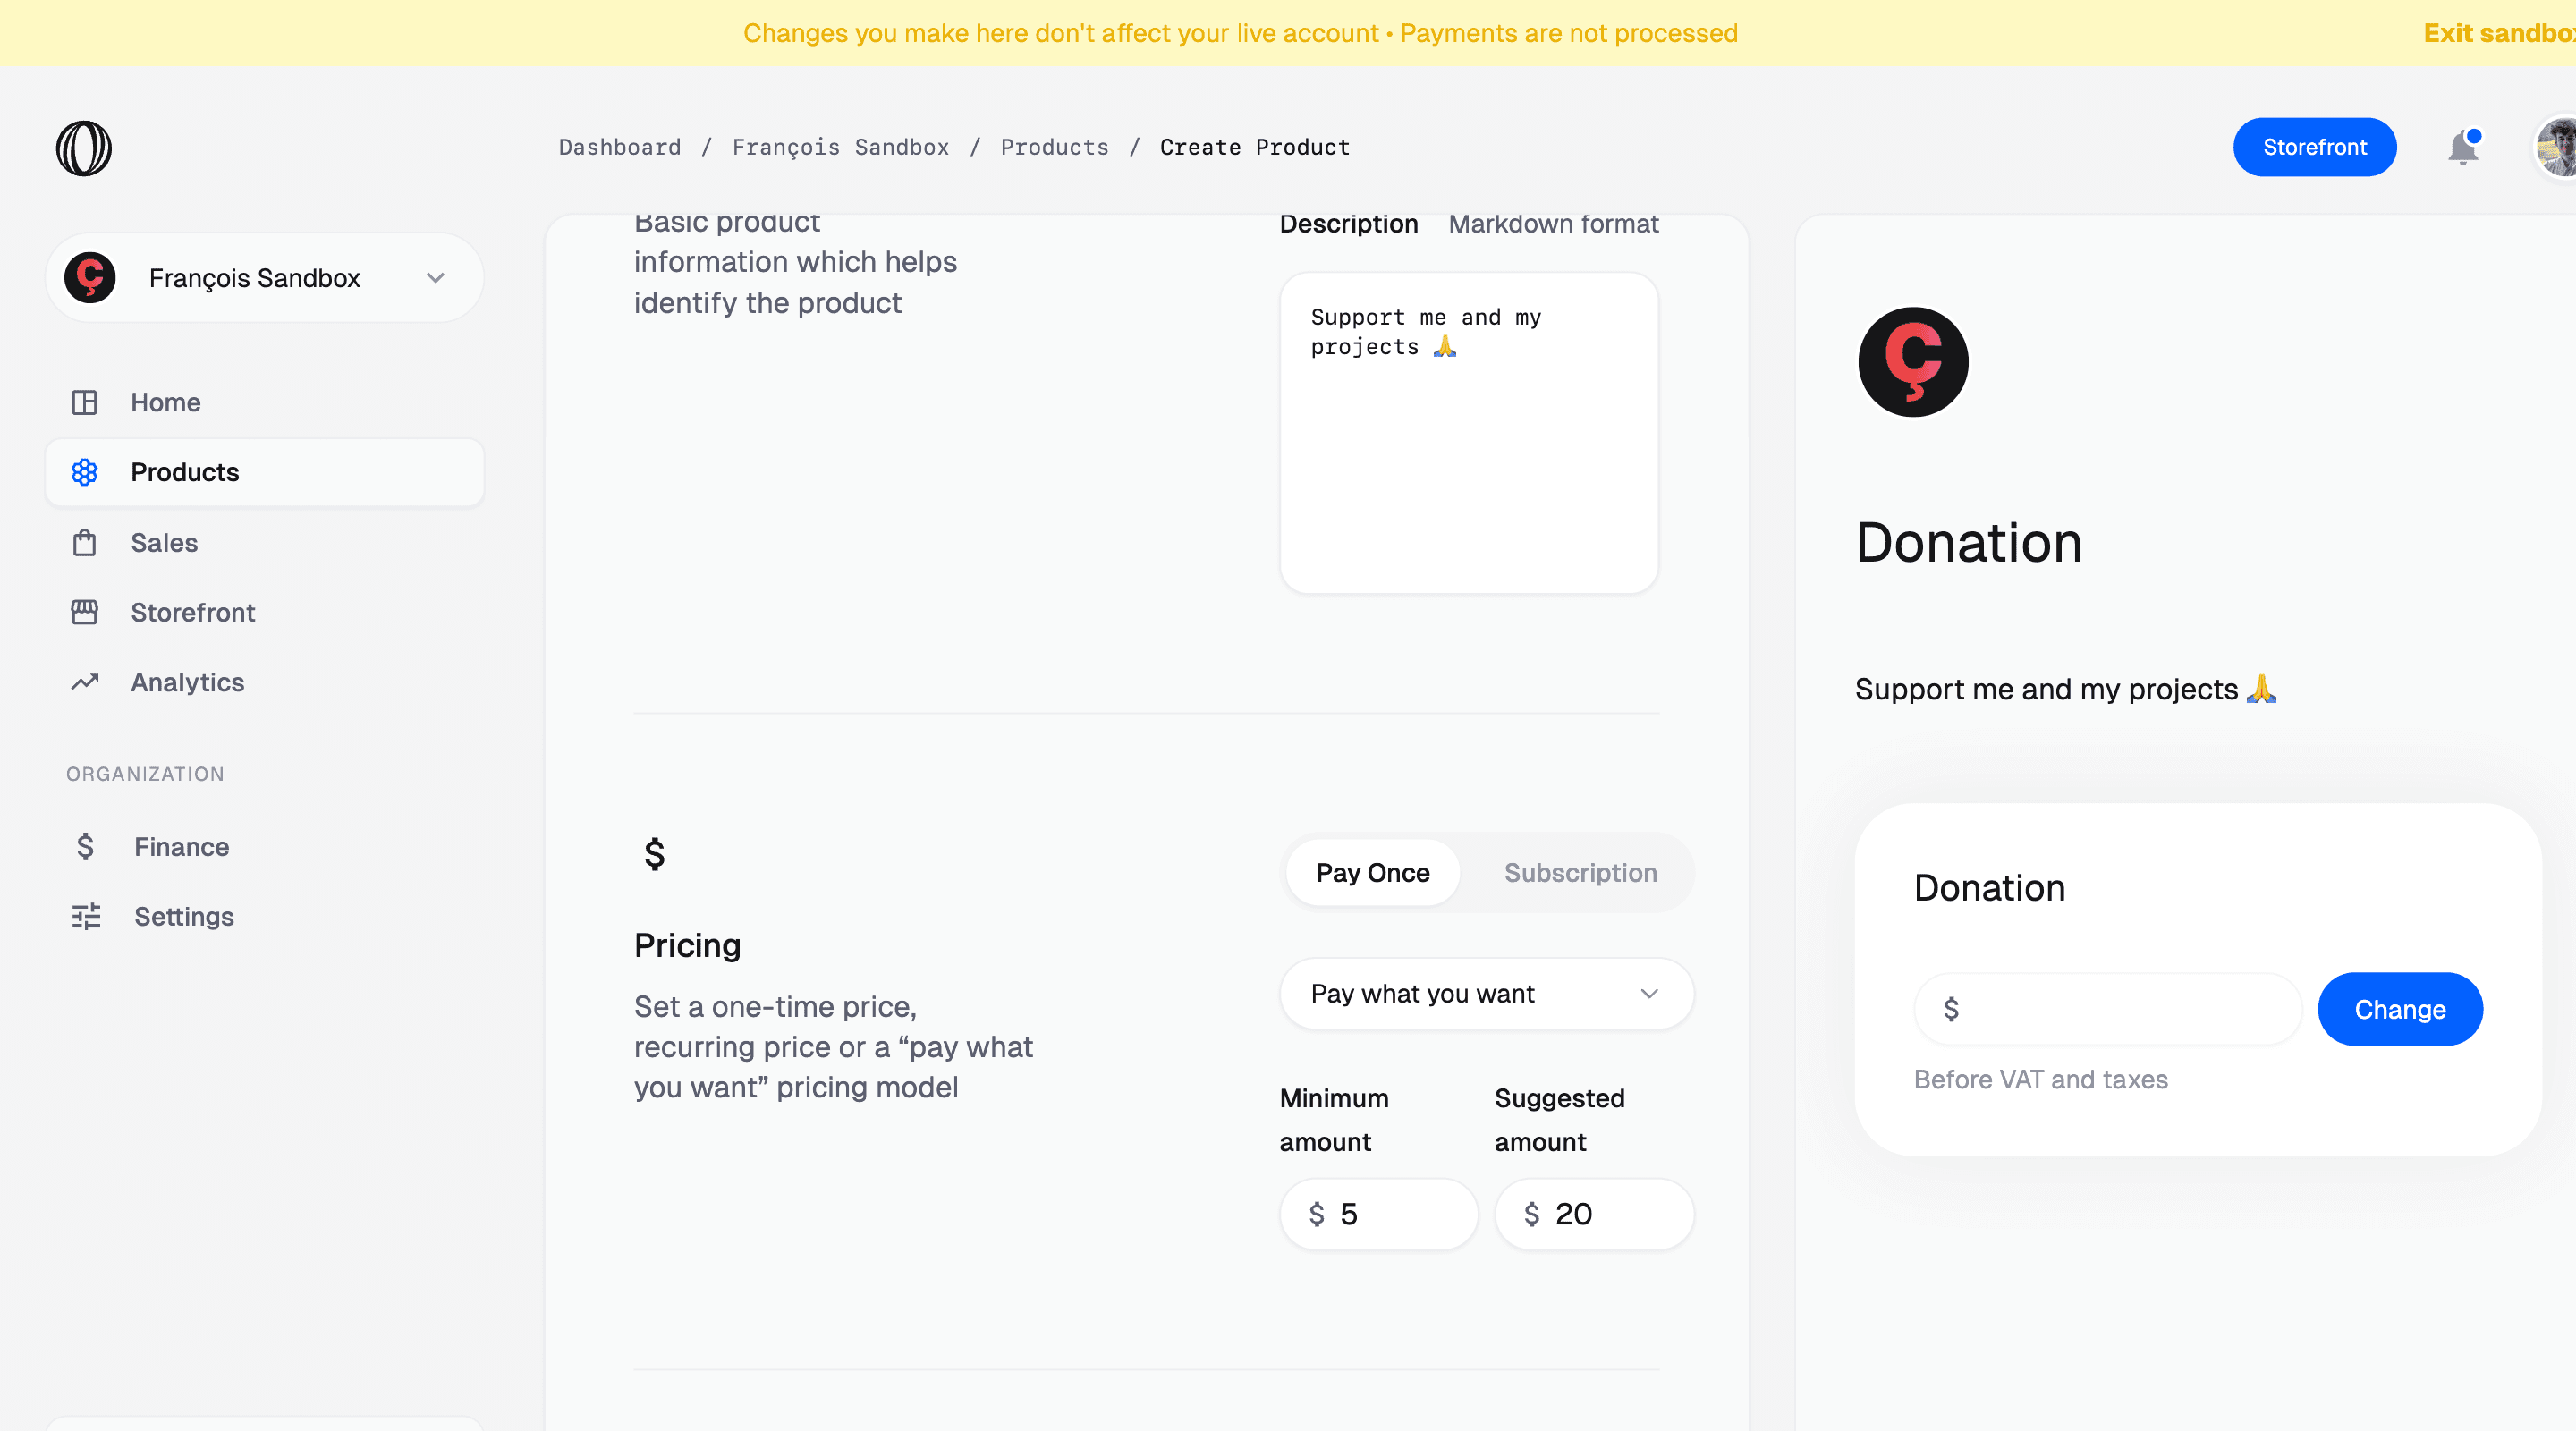
Task: Click the Pricing section dollar icon
Action: coord(655,854)
